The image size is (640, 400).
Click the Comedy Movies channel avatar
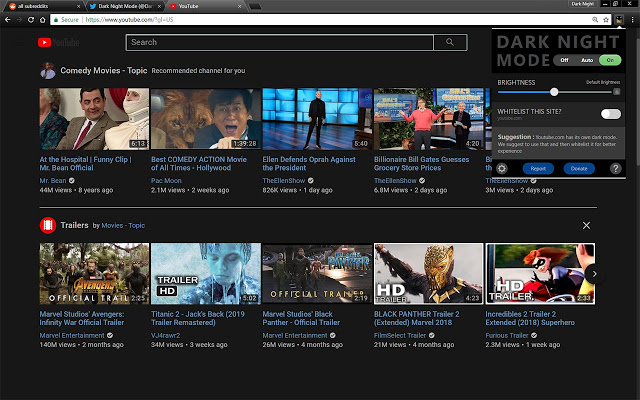(47, 71)
